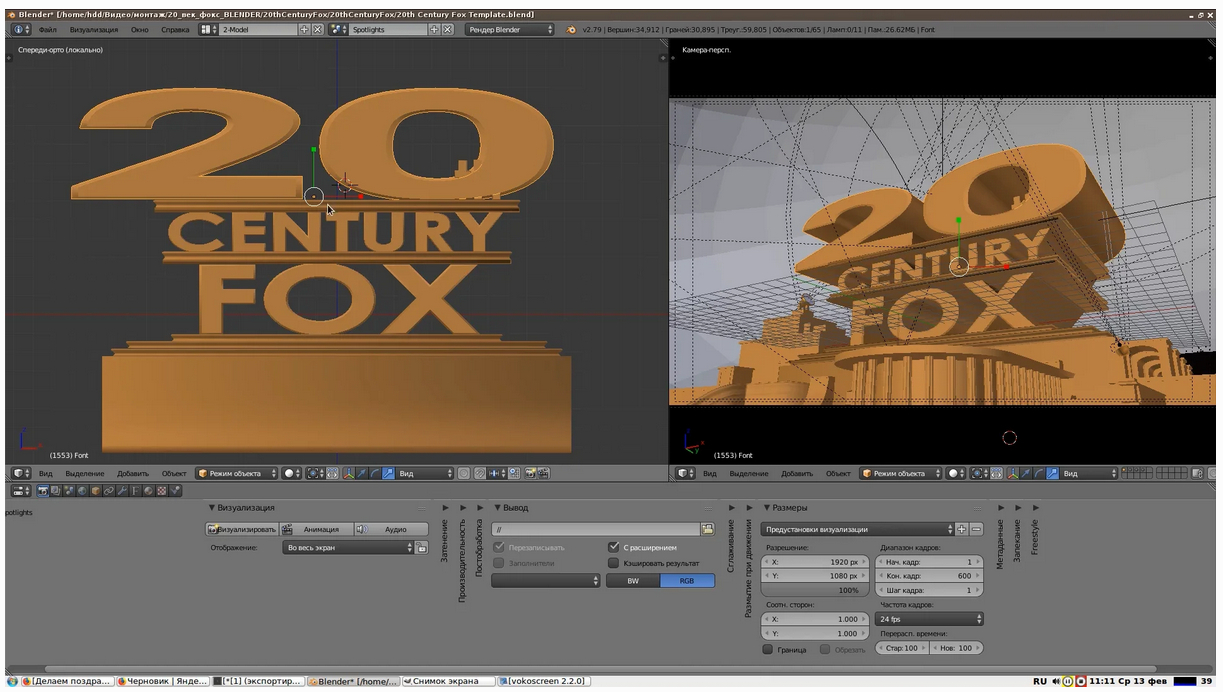The image size is (1223, 692).
Task: Open the Constraints tab (chain icon) in properties
Action: tap(108, 491)
